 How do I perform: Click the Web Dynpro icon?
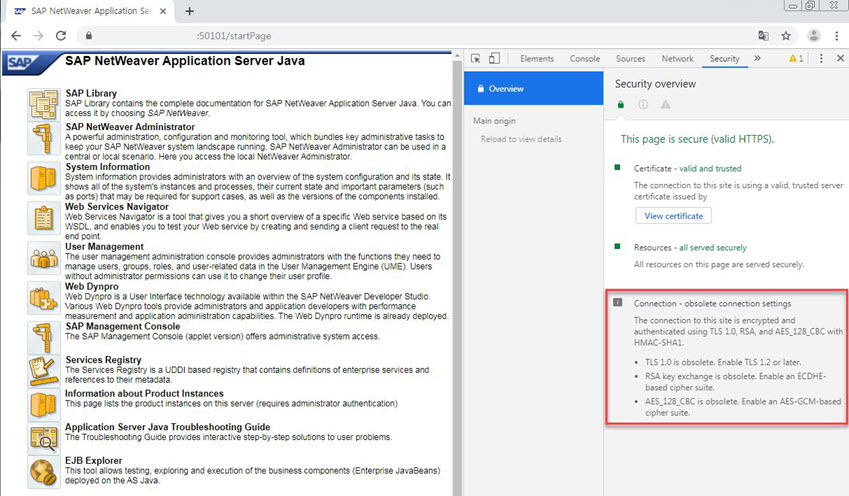(43, 298)
